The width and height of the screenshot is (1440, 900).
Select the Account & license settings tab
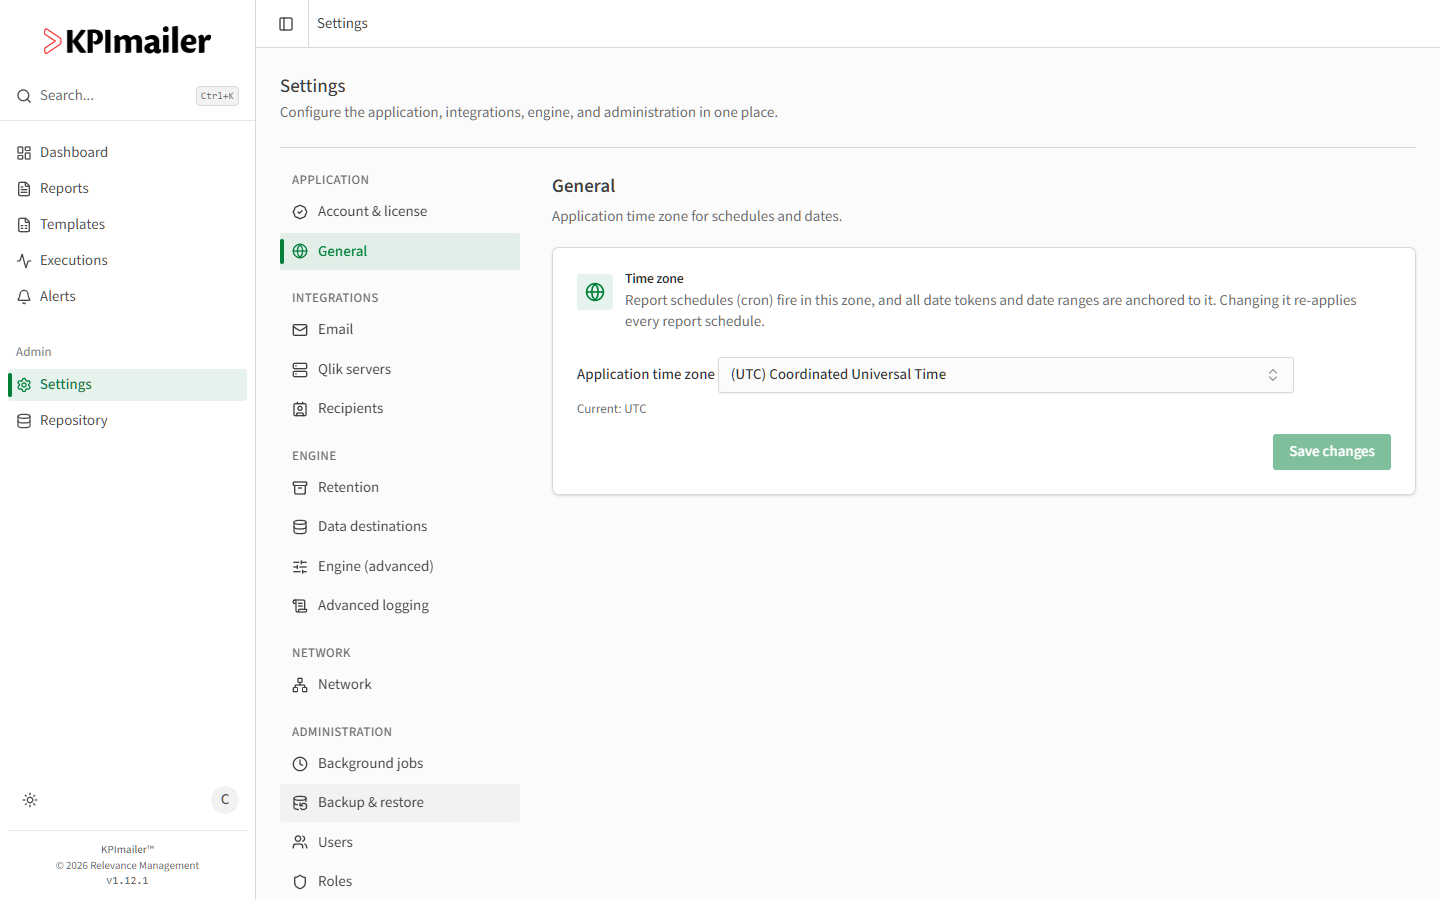click(x=400, y=212)
